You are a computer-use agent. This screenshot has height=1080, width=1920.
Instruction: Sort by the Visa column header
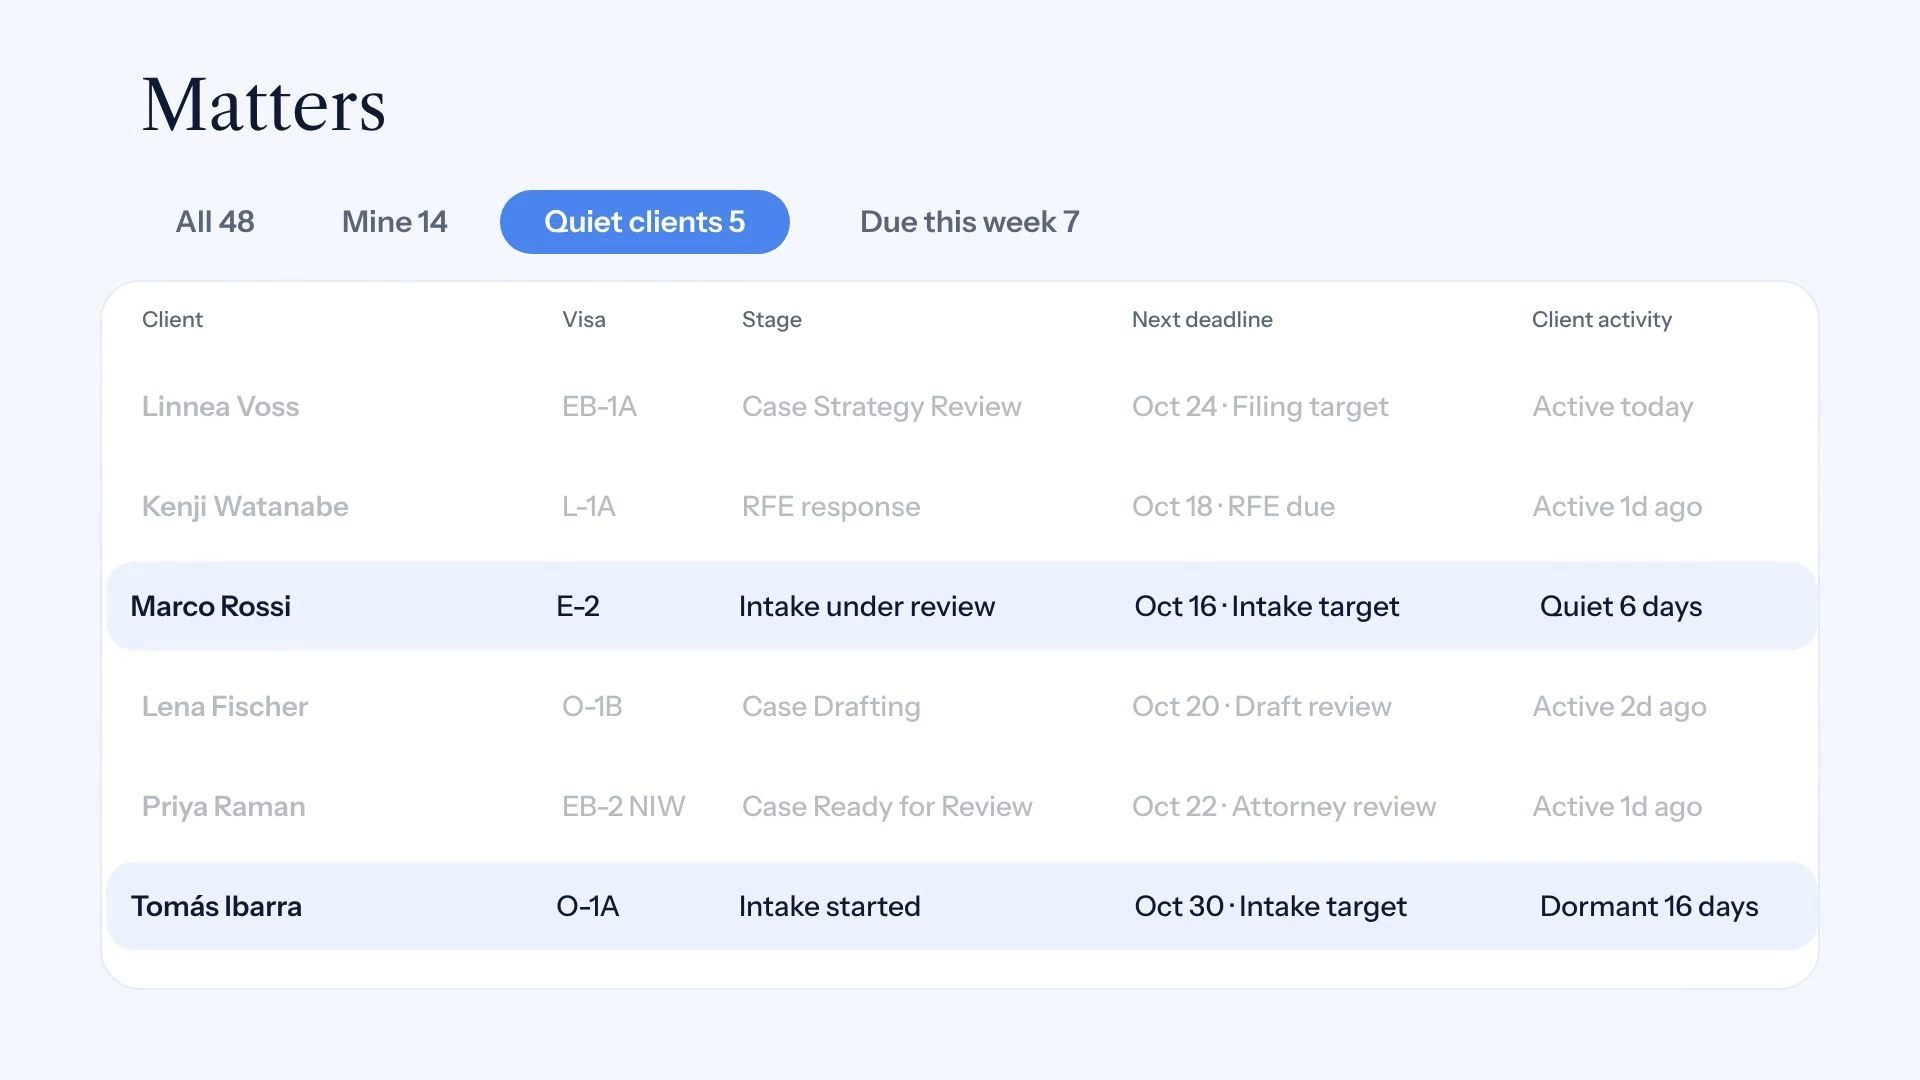(584, 320)
